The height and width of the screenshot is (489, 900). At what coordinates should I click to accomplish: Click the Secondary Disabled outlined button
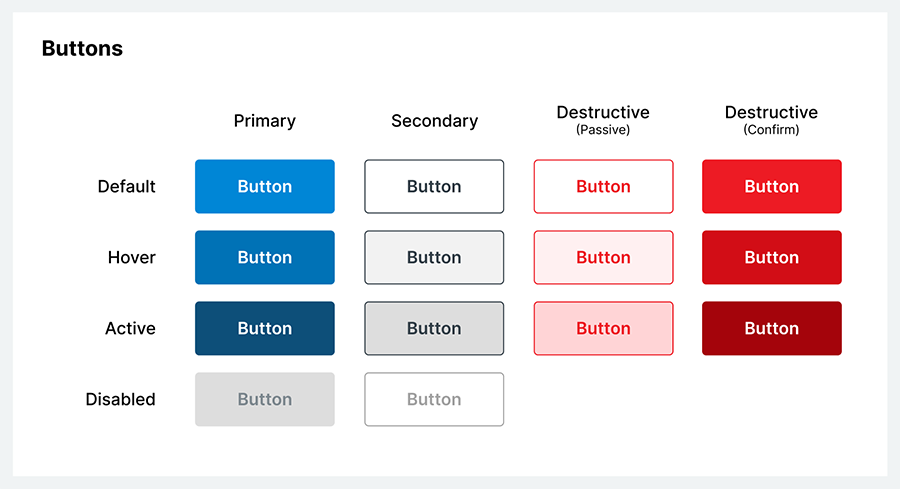(x=434, y=399)
